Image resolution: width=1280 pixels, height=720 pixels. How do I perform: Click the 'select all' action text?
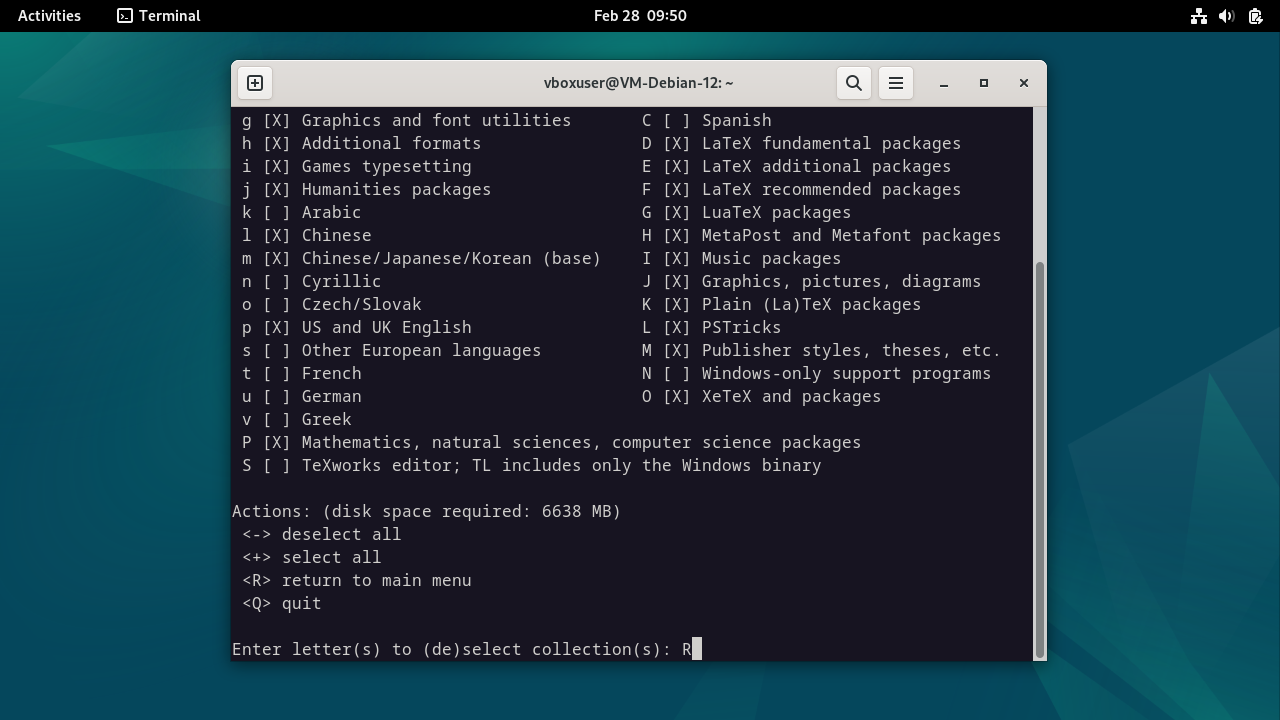click(x=331, y=557)
